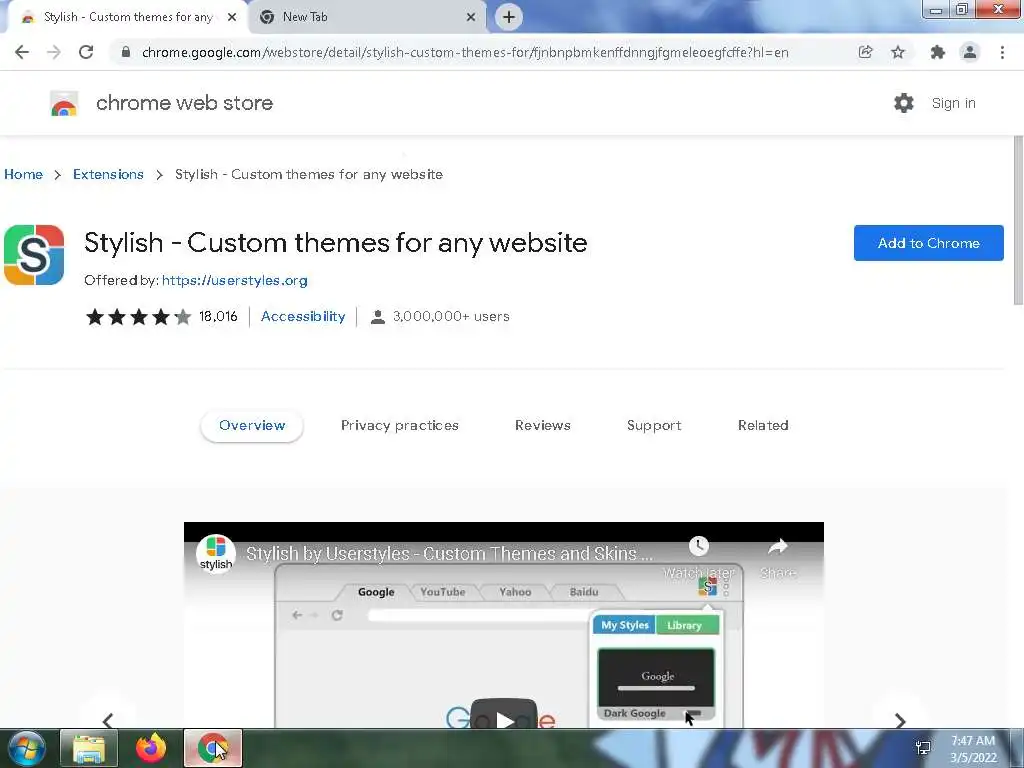Screen dimensions: 1024x768
Task: Open a new tab with plus button
Action: pos(509,17)
